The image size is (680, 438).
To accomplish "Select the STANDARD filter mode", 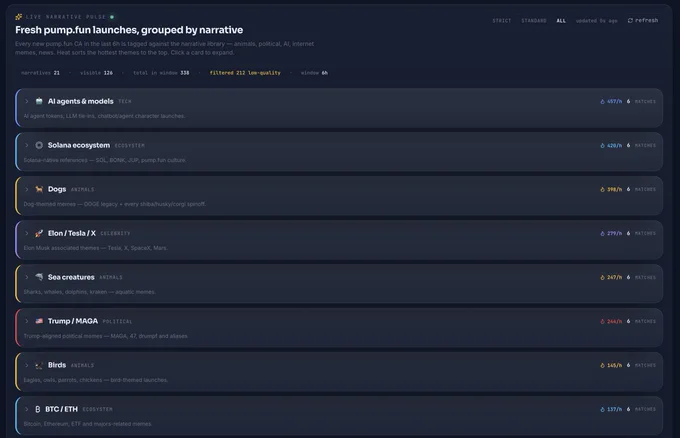I will (x=534, y=21).
